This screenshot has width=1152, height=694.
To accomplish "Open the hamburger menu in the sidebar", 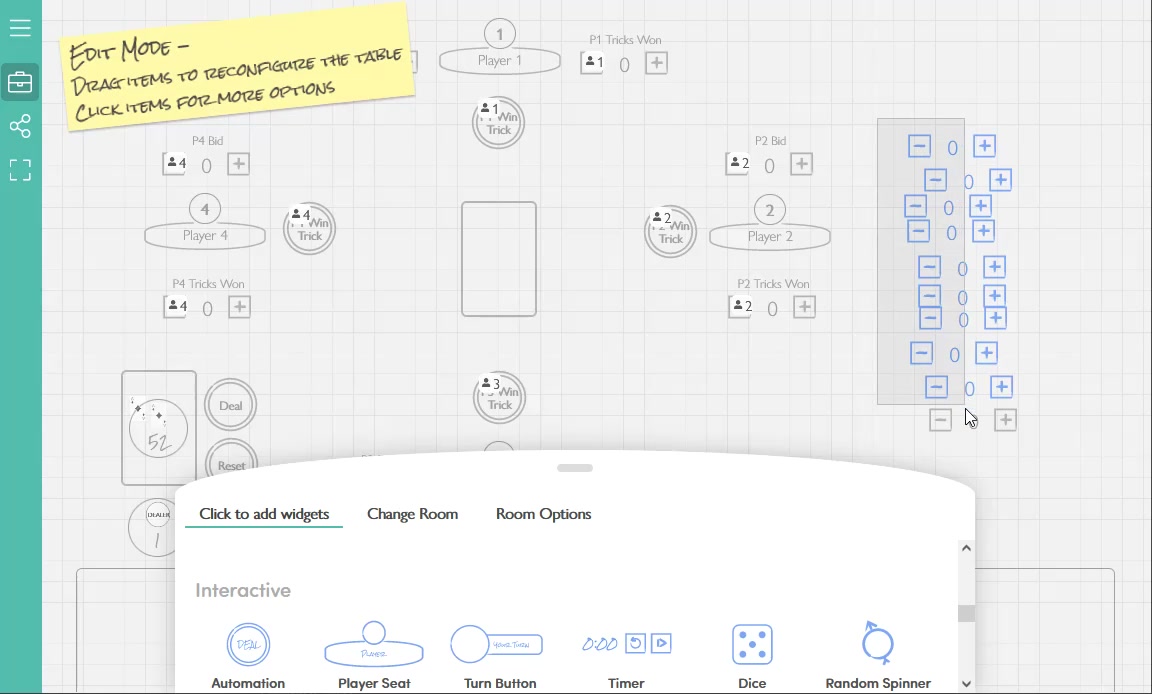I will point(20,28).
